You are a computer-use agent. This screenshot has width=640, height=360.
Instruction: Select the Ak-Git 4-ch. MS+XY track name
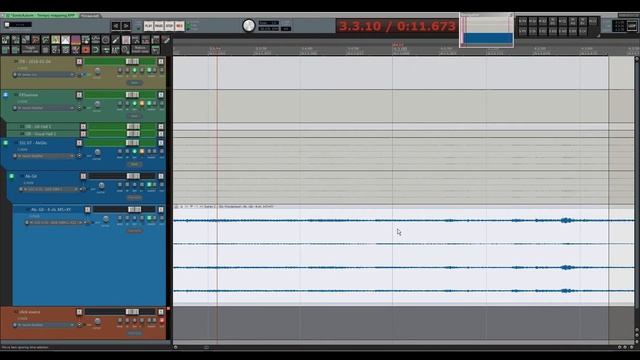pyautogui.click(x=51, y=210)
